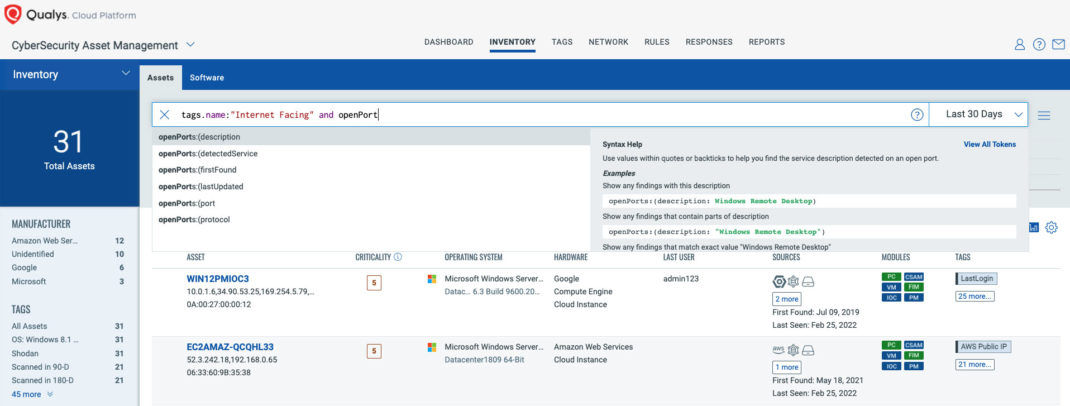
Task: Show 2 more sources for WIN12PMIOC3
Action: coord(787,299)
